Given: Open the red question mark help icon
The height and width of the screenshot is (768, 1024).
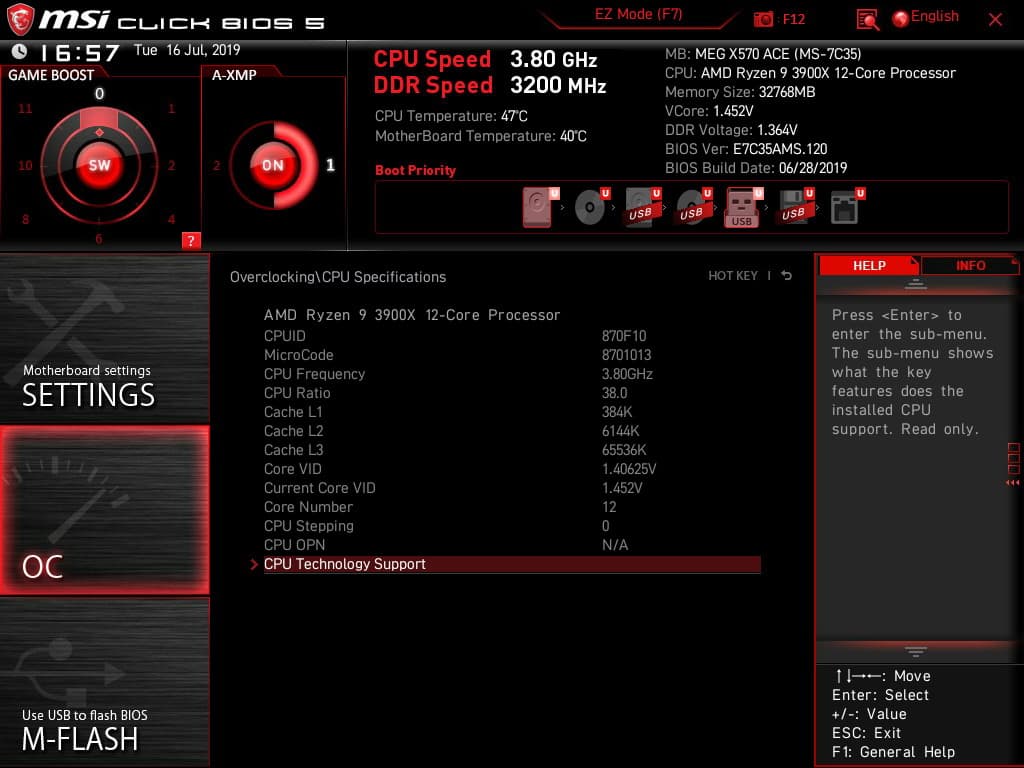Looking at the screenshot, I should tap(191, 240).
